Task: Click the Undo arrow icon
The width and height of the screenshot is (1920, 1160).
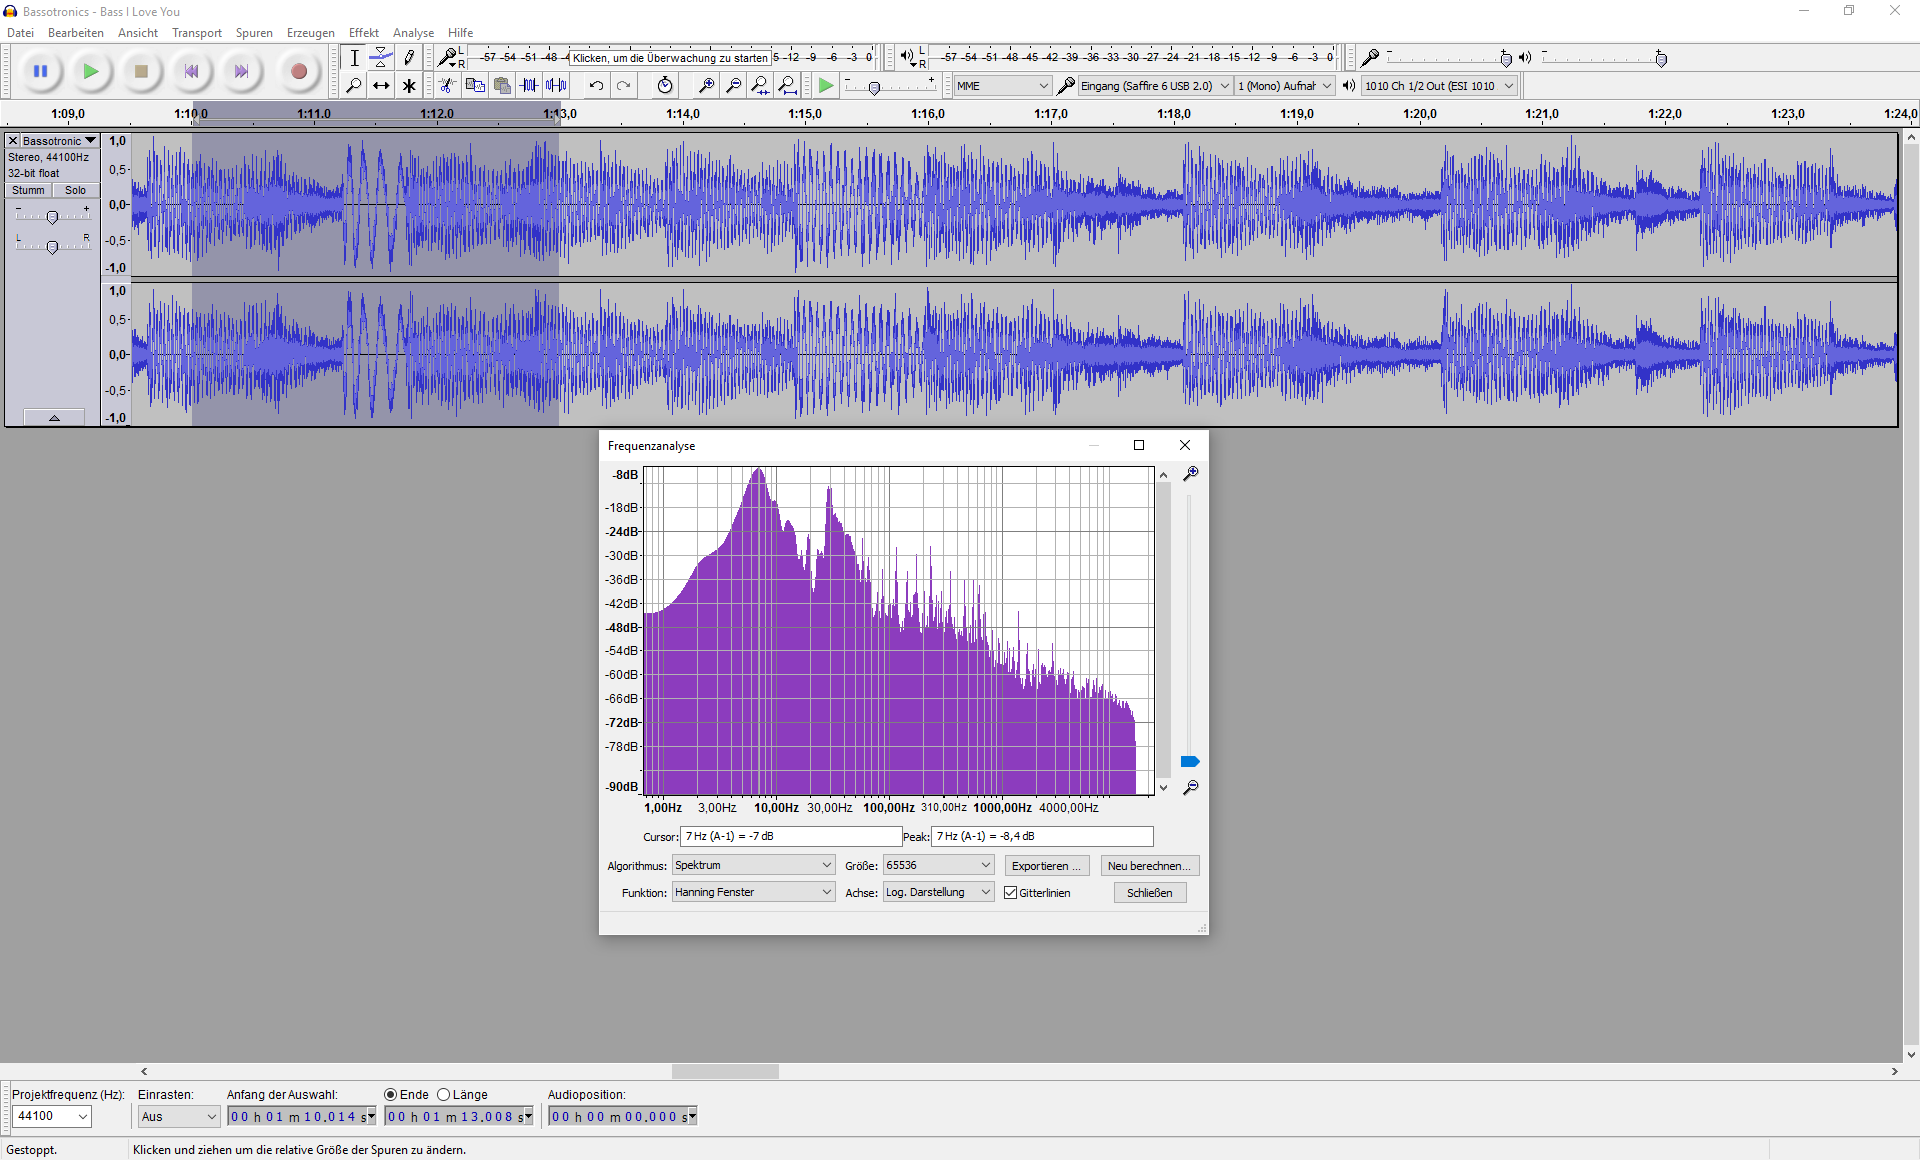Action: coord(596,86)
